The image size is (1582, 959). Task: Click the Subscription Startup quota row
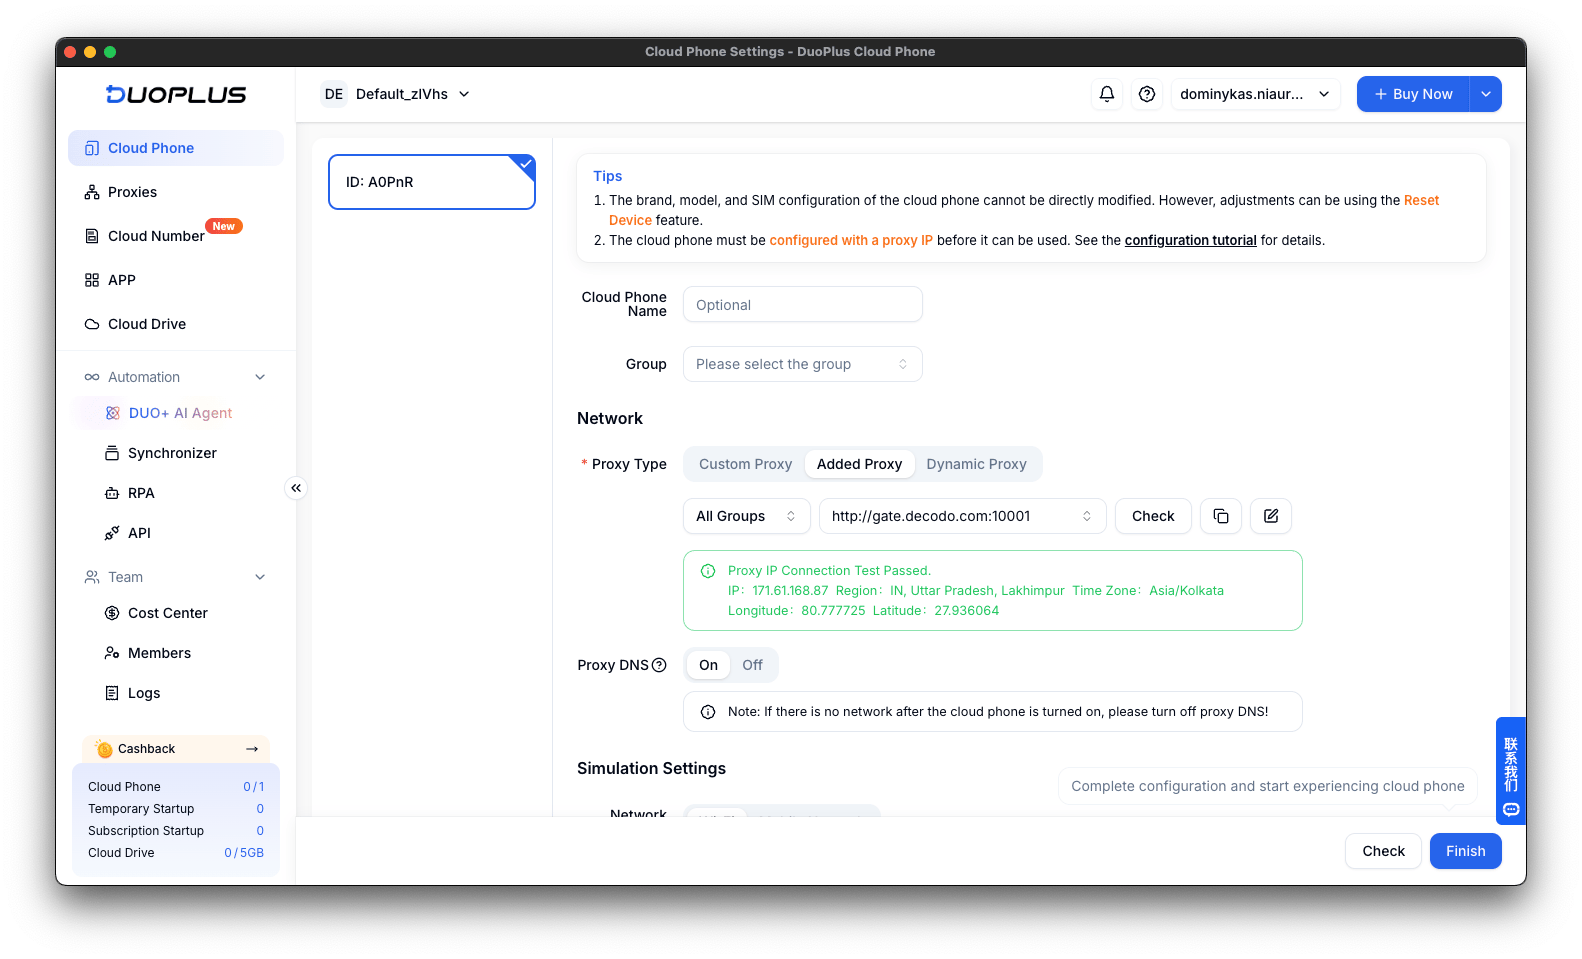(x=176, y=831)
